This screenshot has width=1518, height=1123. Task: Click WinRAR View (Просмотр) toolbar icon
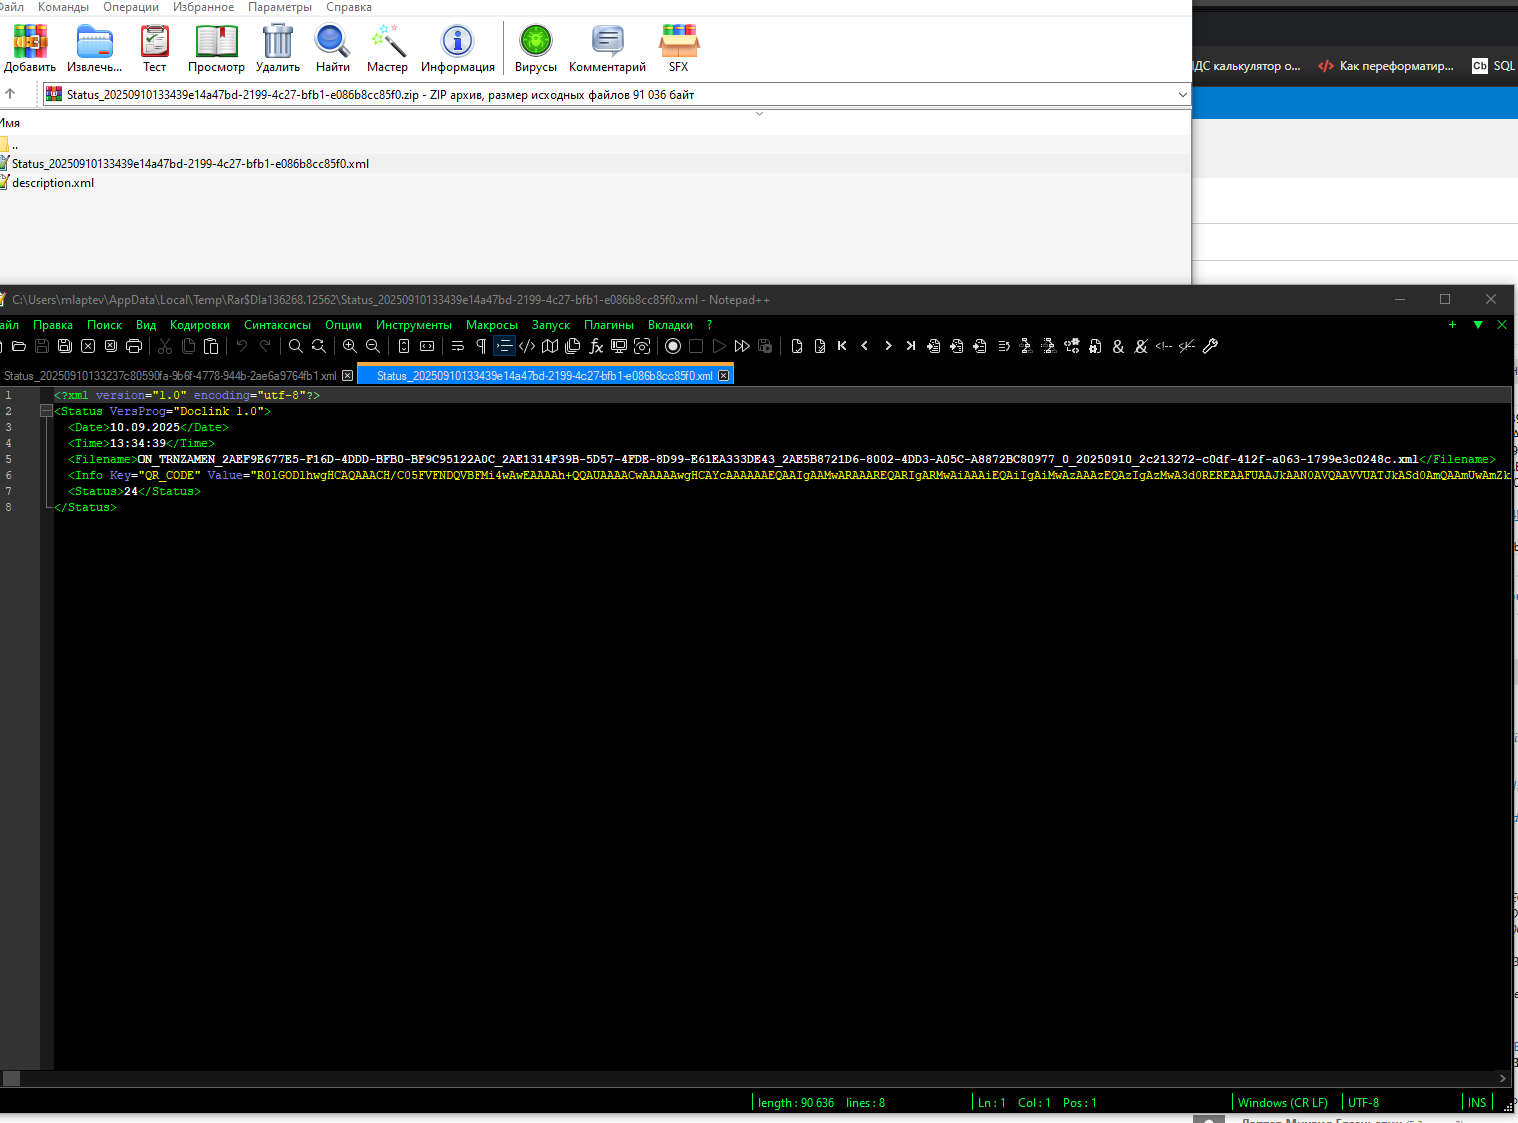coord(216,48)
